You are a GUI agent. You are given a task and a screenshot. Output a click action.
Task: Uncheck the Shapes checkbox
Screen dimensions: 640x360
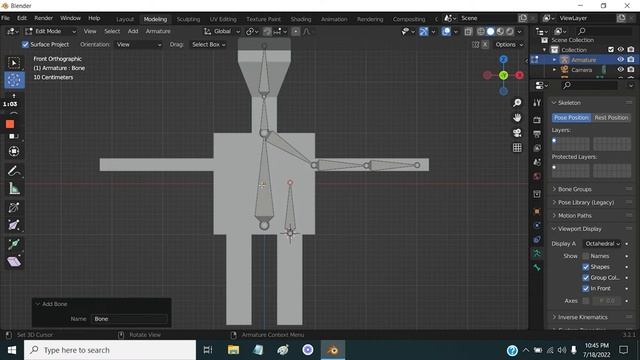tap(586, 267)
